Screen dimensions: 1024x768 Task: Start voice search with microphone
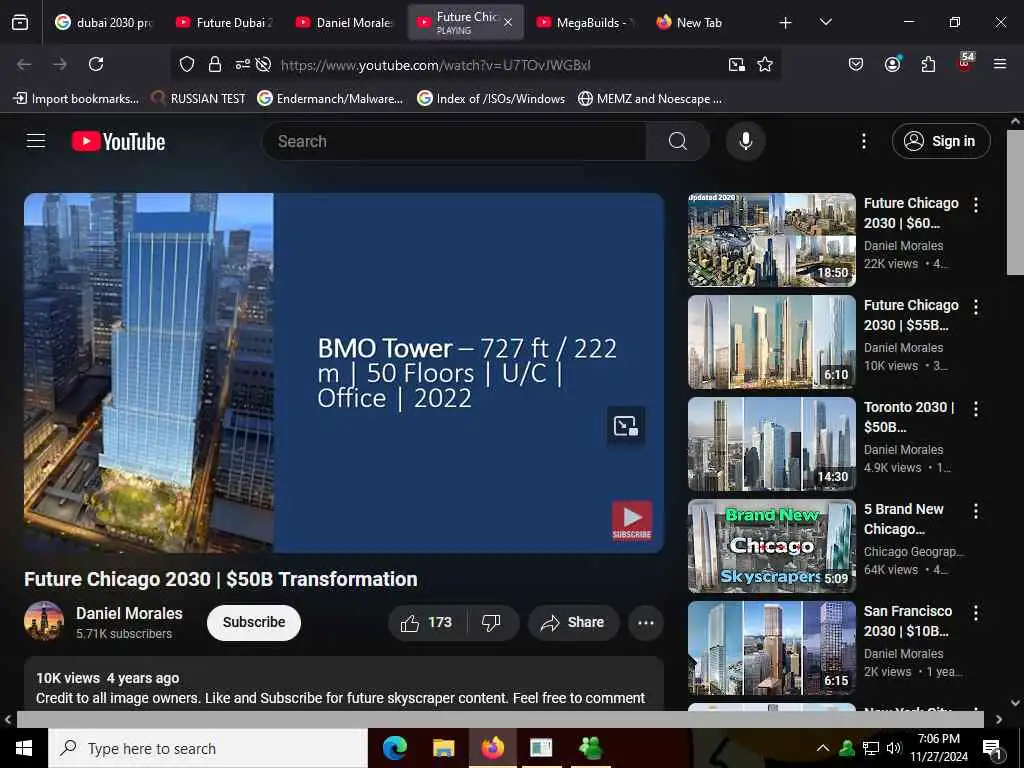745,141
